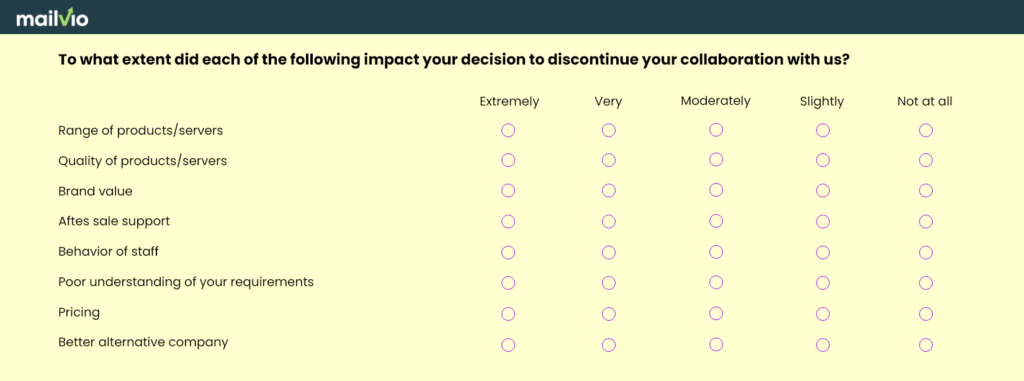Select Very for Pricing
The width and height of the screenshot is (1024, 381).
pyautogui.click(x=609, y=314)
